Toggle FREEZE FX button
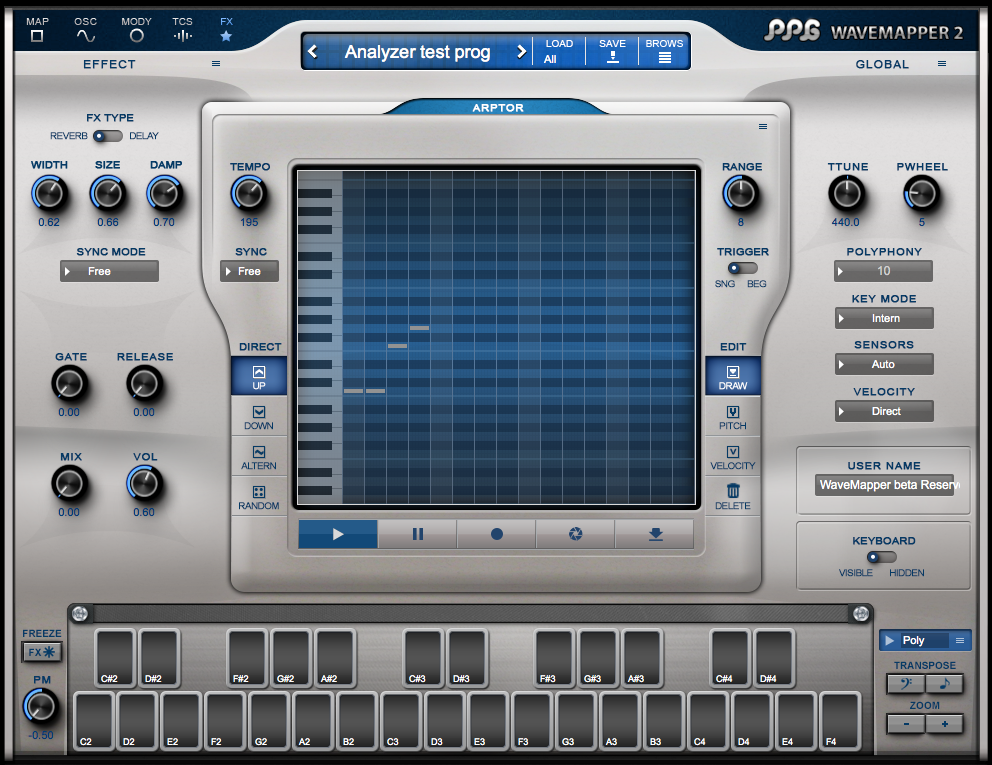This screenshot has height=765, width=992. point(42,652)
